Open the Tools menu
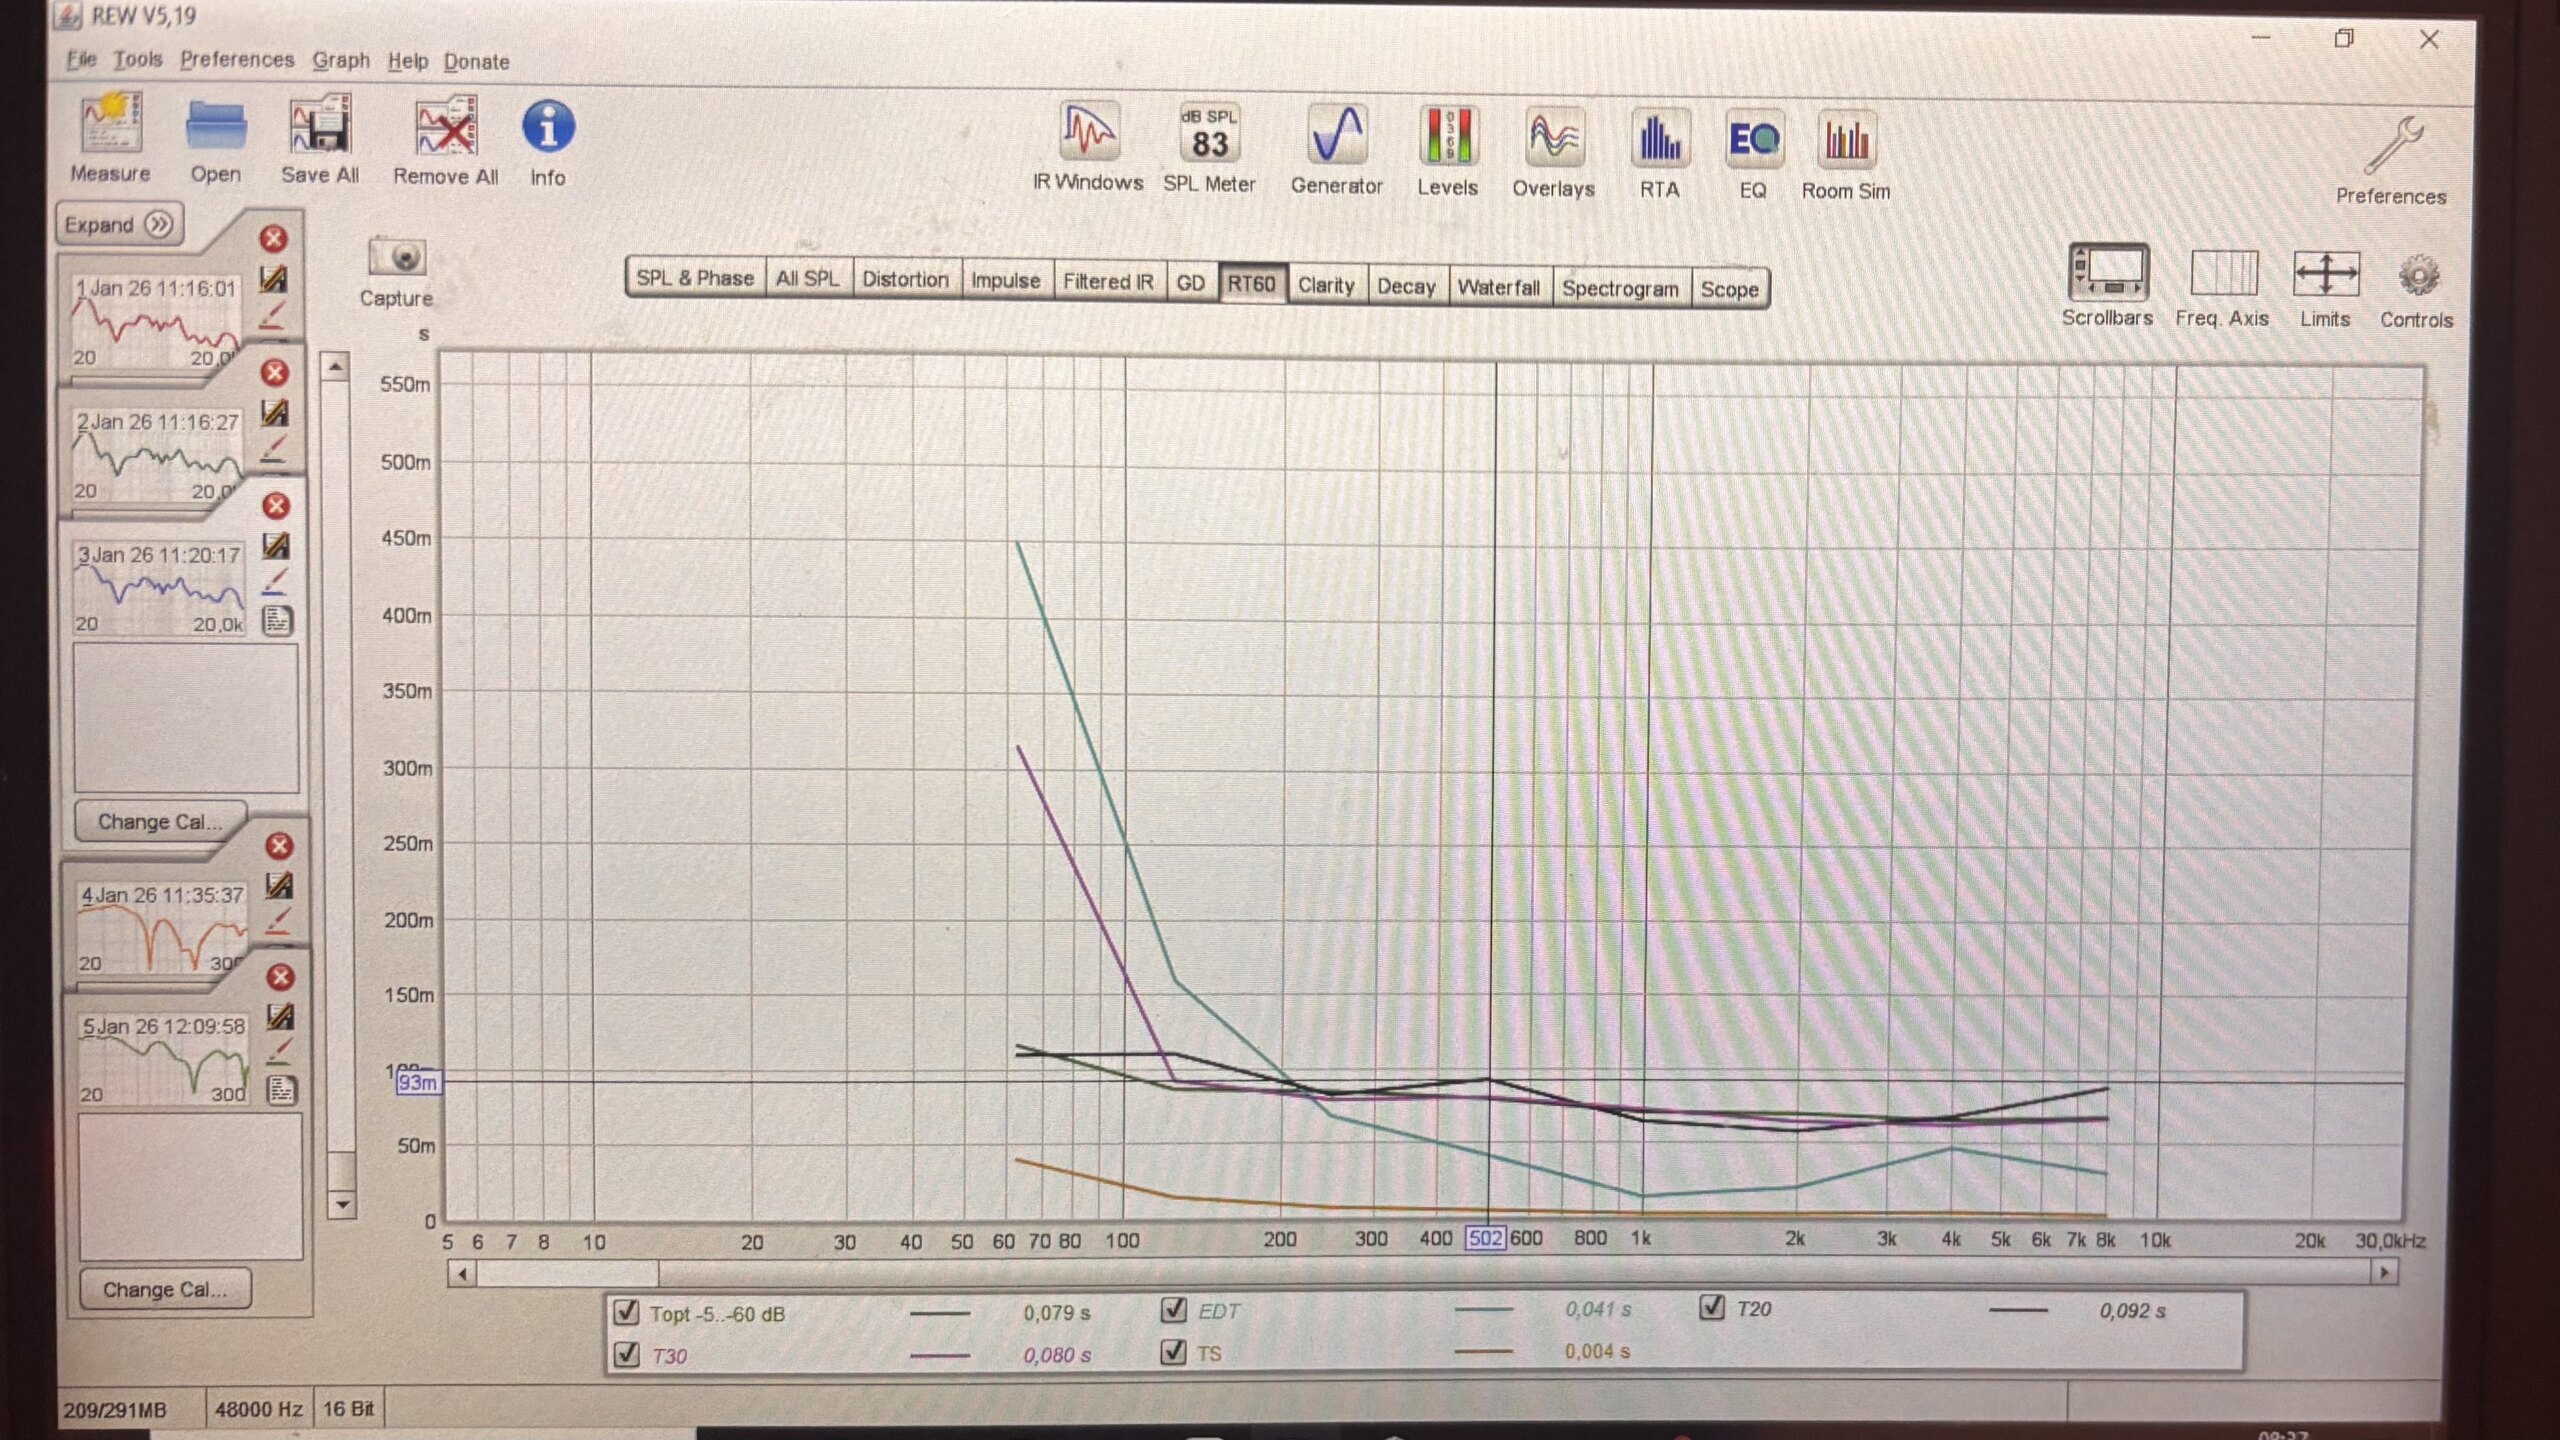 point(137,60)
